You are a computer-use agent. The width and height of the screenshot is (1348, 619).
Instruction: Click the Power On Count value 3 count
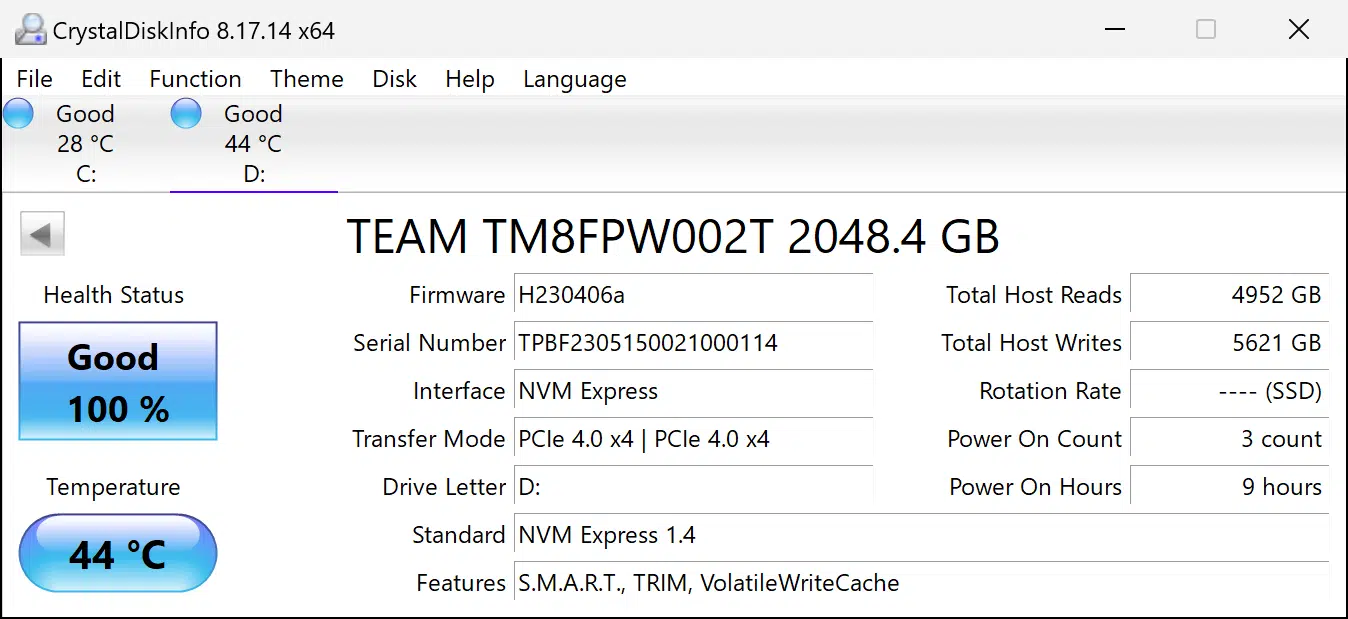tap(1229, 439)
